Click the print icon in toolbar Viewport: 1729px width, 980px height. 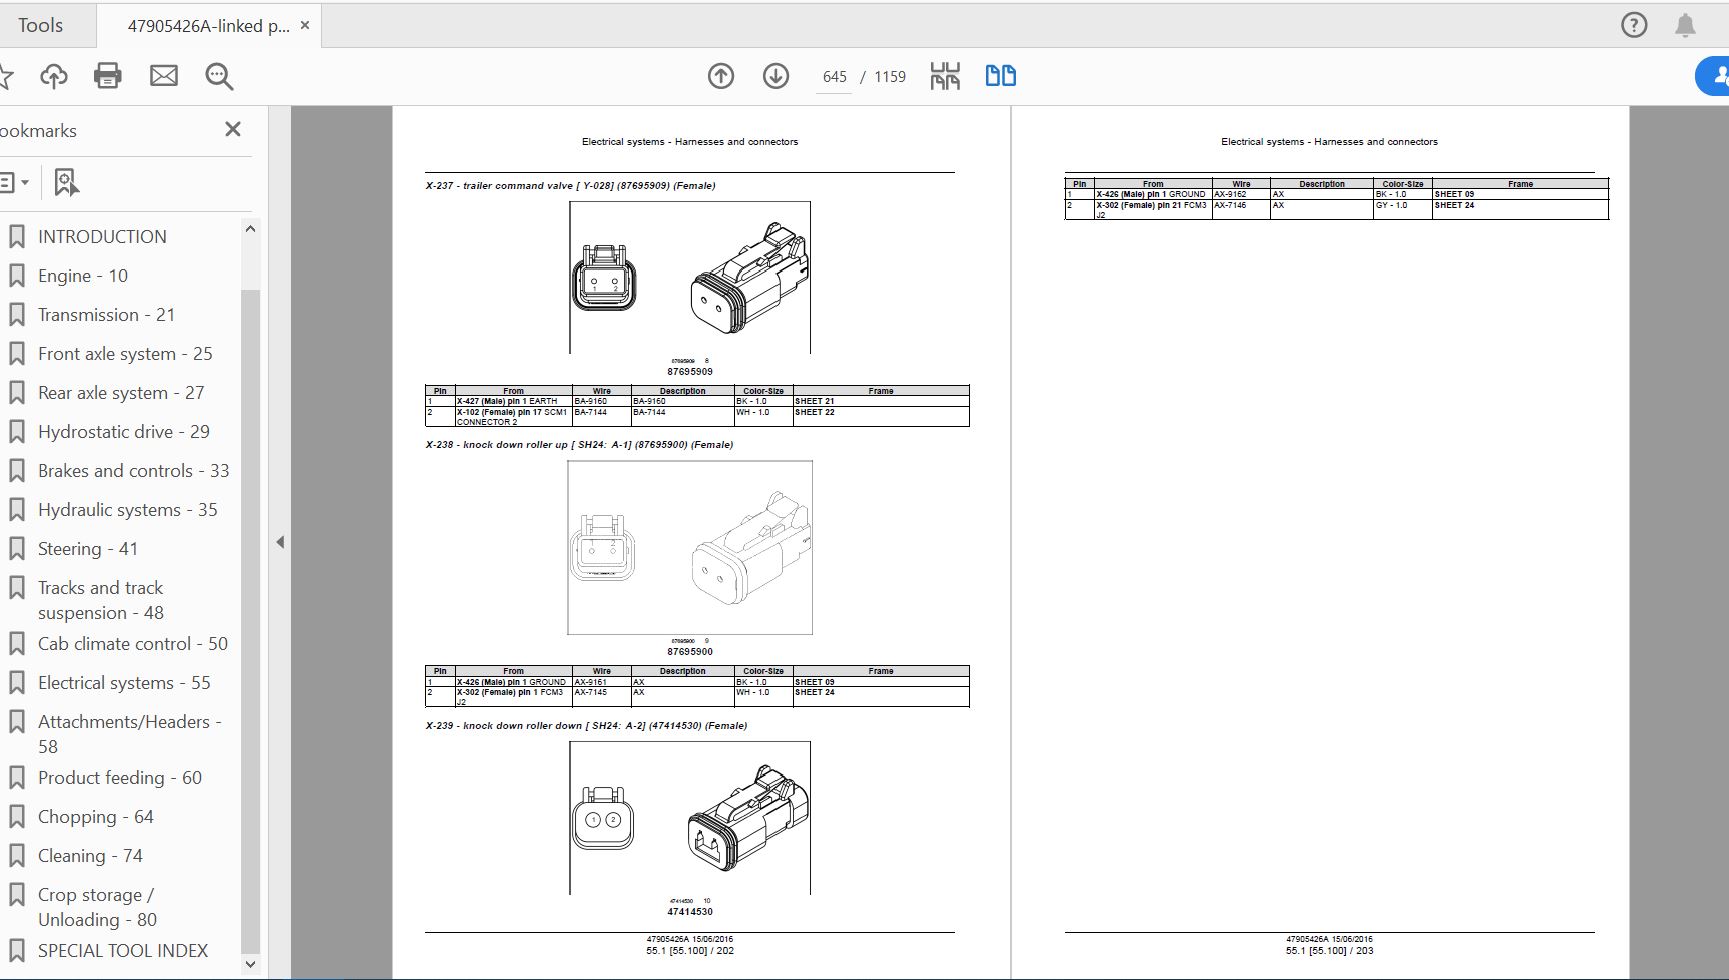click(x=107, y=76)
